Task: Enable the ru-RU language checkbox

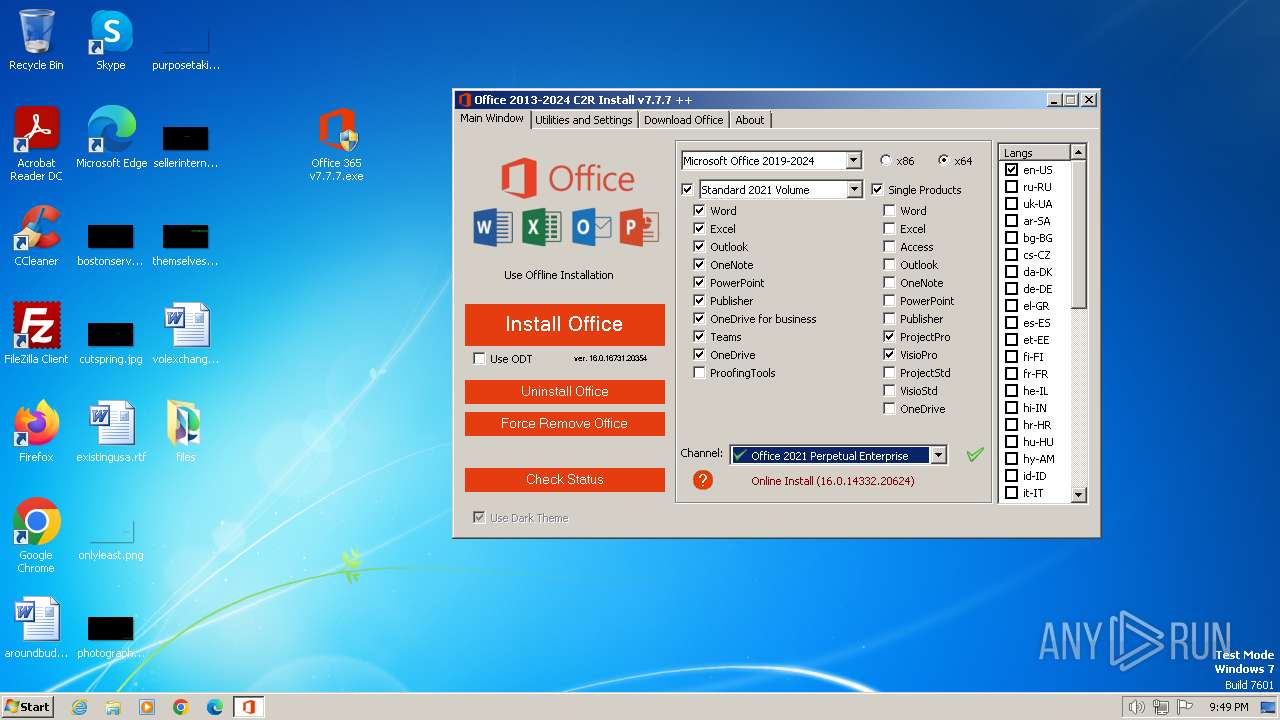Action: (x=1011, y=187)
